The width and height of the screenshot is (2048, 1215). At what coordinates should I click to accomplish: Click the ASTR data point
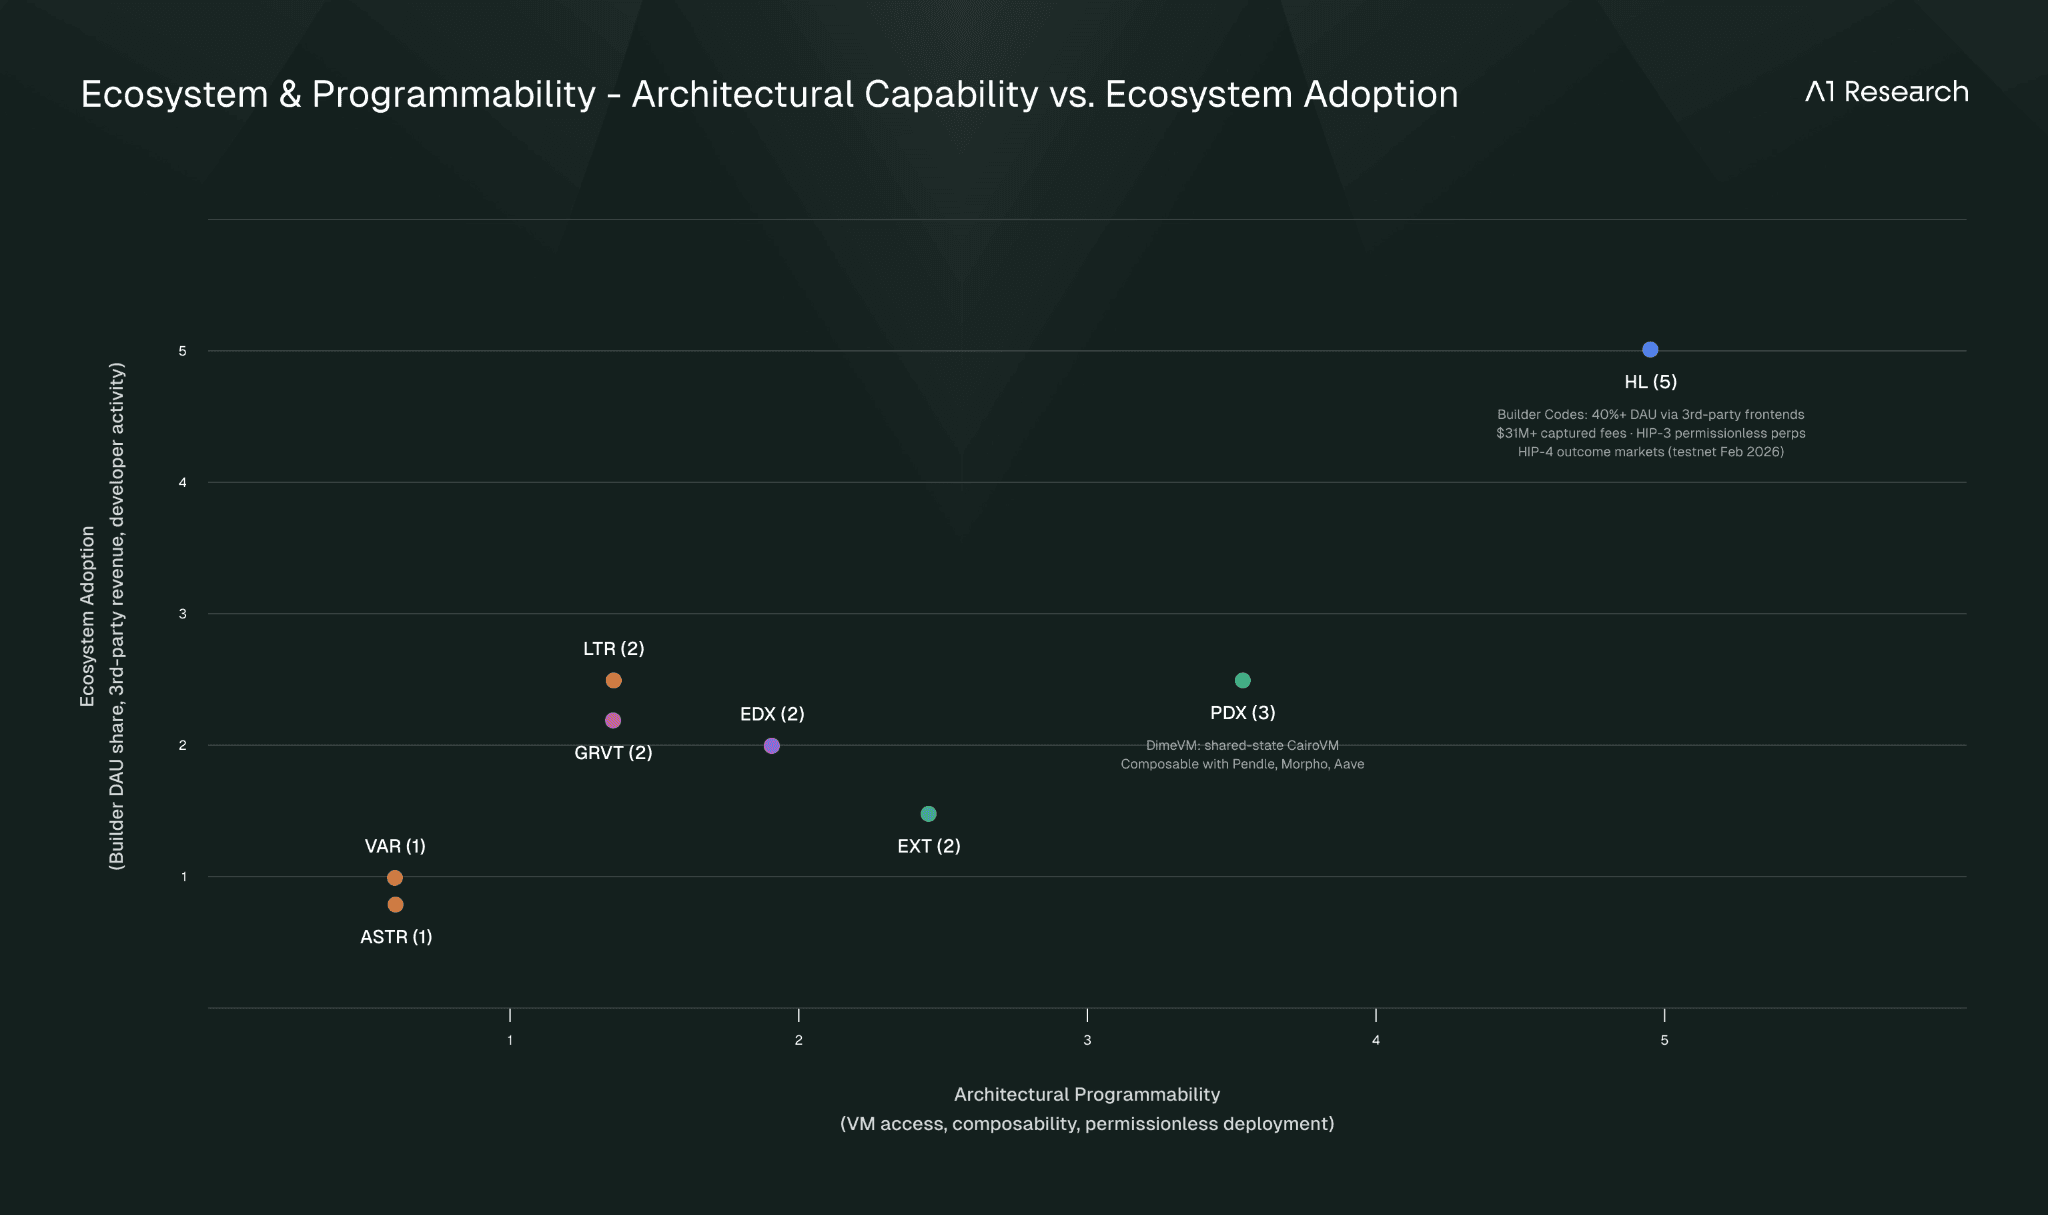point(395,905)
